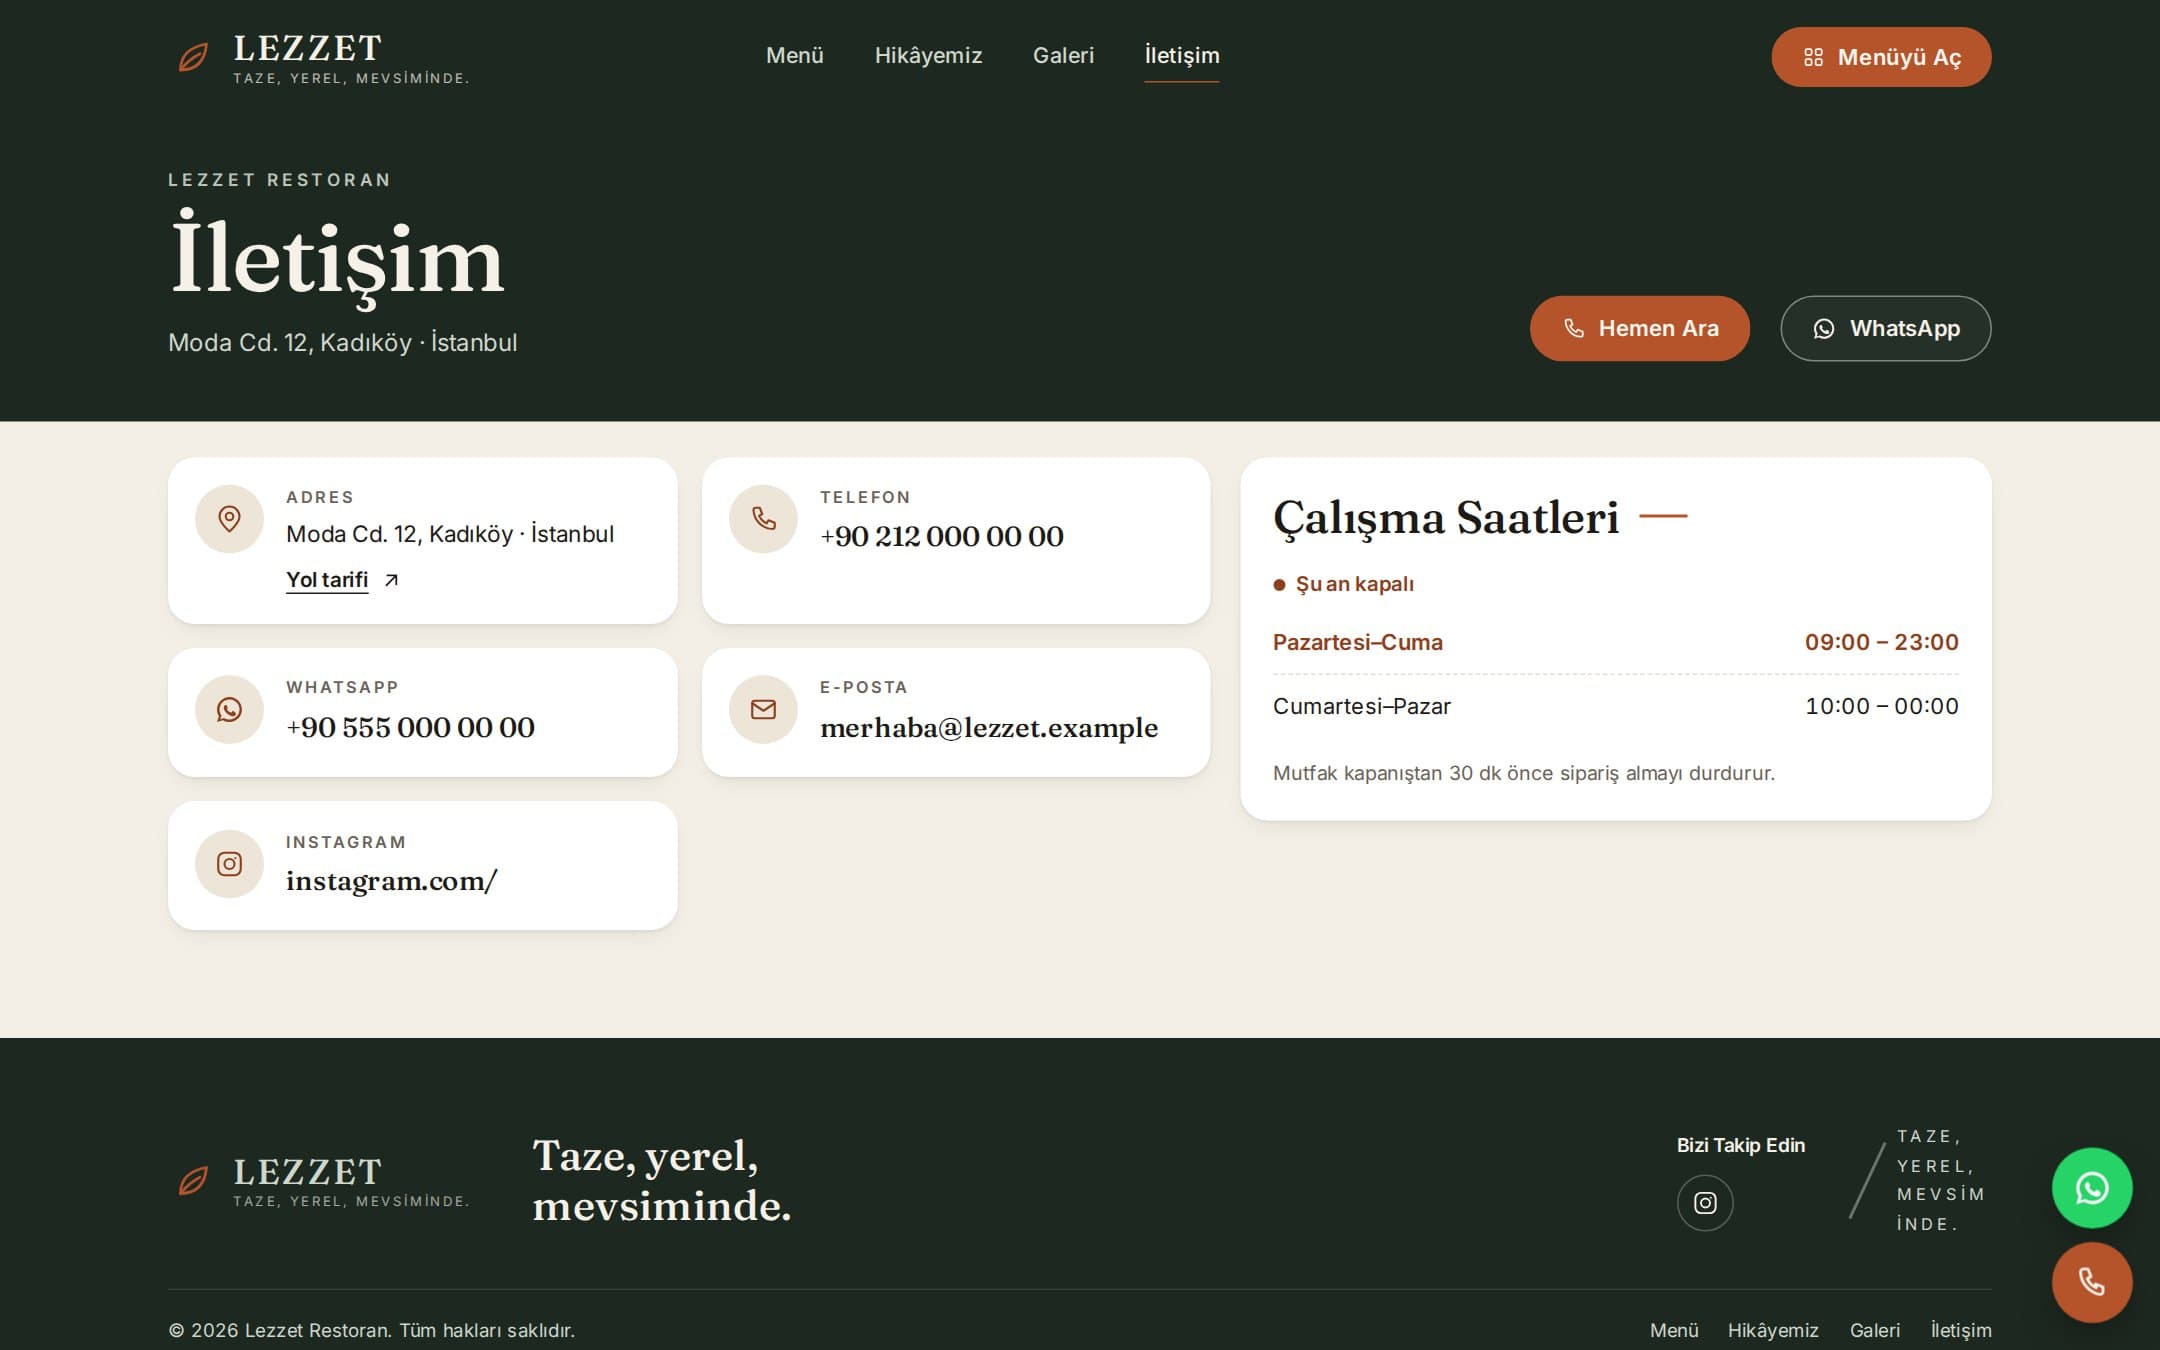2160x1350 pixels.
Task: Click the Cumartesi–Pazar hours row label
Action: pyautogui.click(x=1361, y=706)
